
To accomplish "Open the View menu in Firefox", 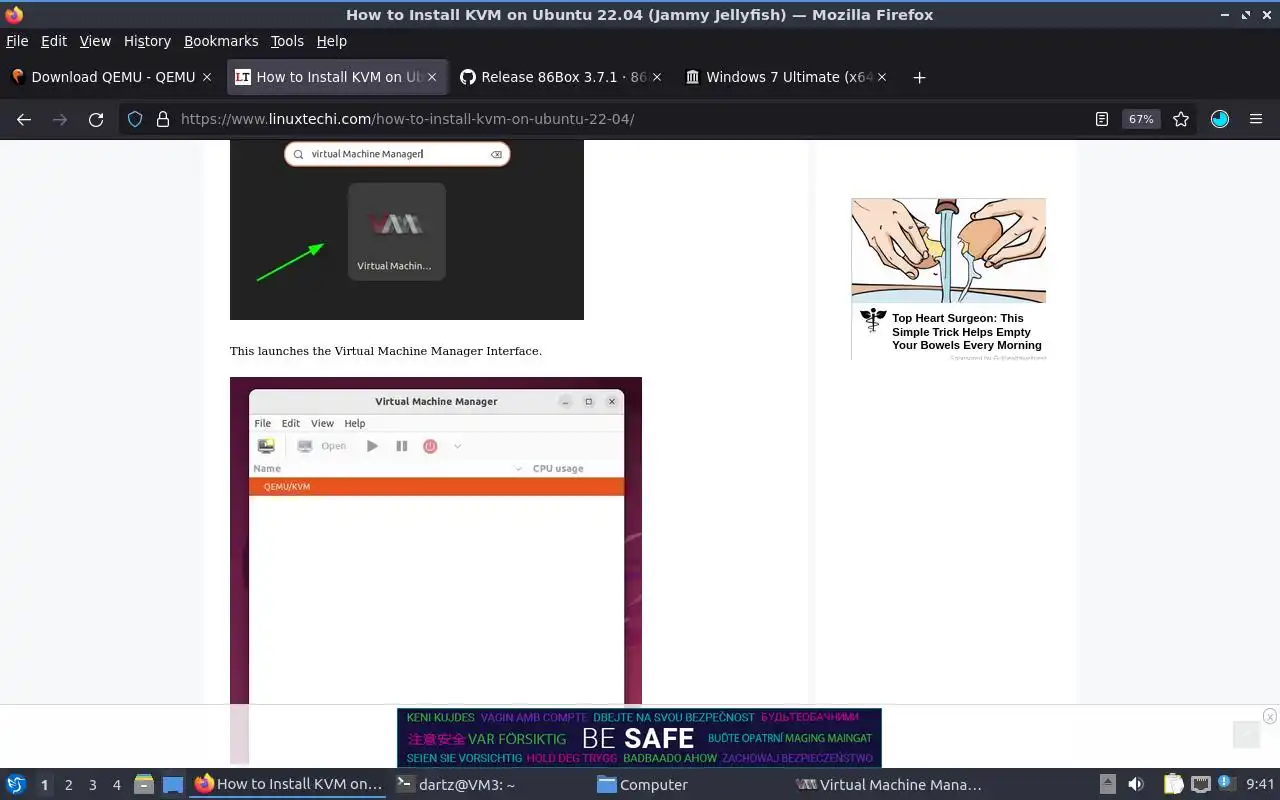I will (x=95, y=41).
